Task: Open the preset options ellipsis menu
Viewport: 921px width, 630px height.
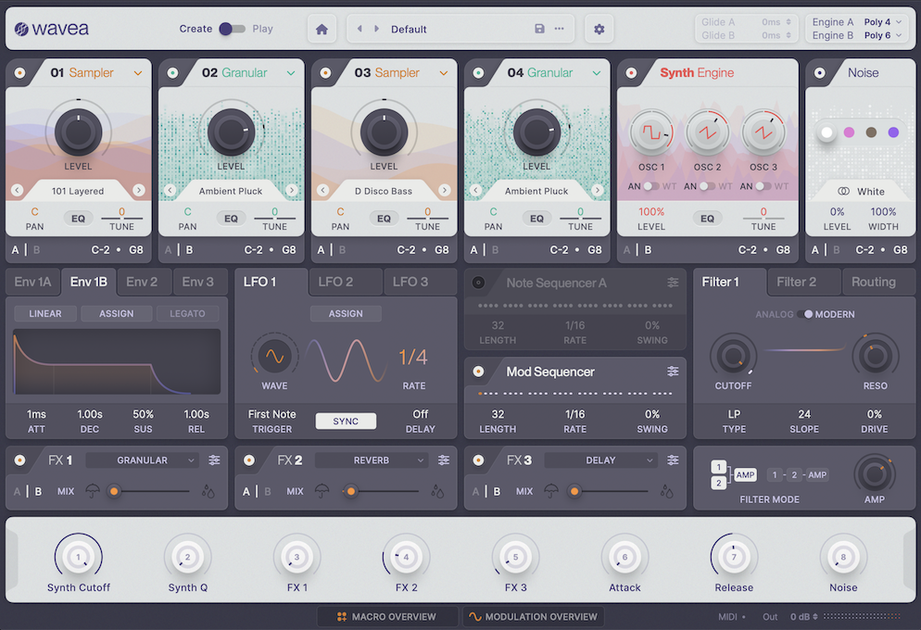Action: (559, 29)
